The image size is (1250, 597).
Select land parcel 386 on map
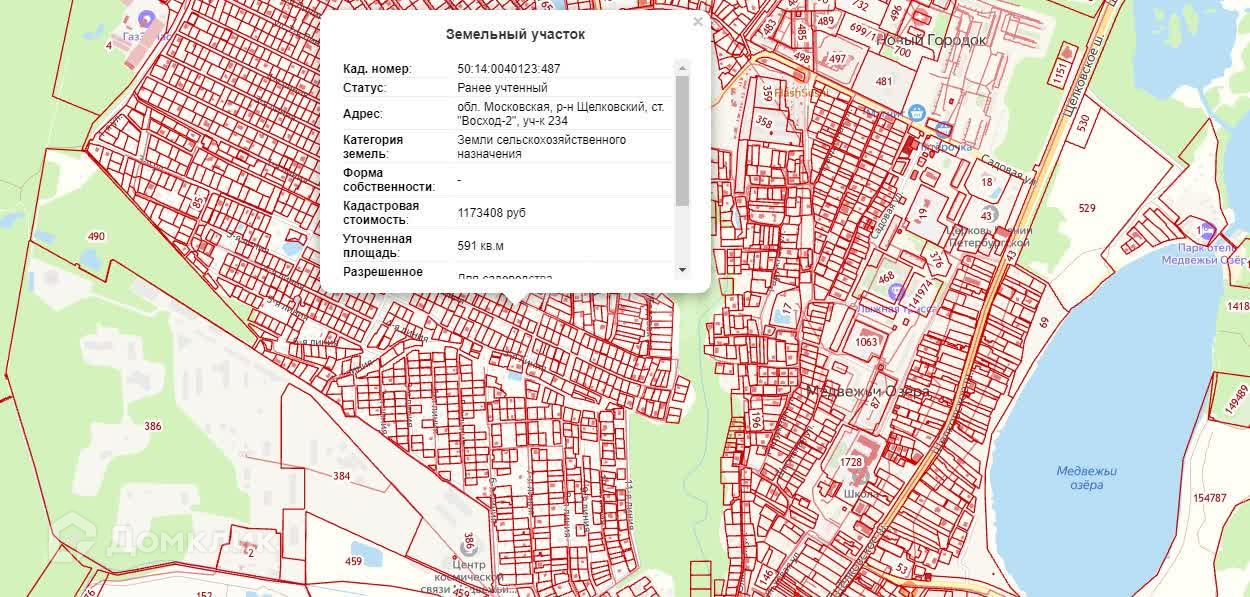(x=152, y=426)
